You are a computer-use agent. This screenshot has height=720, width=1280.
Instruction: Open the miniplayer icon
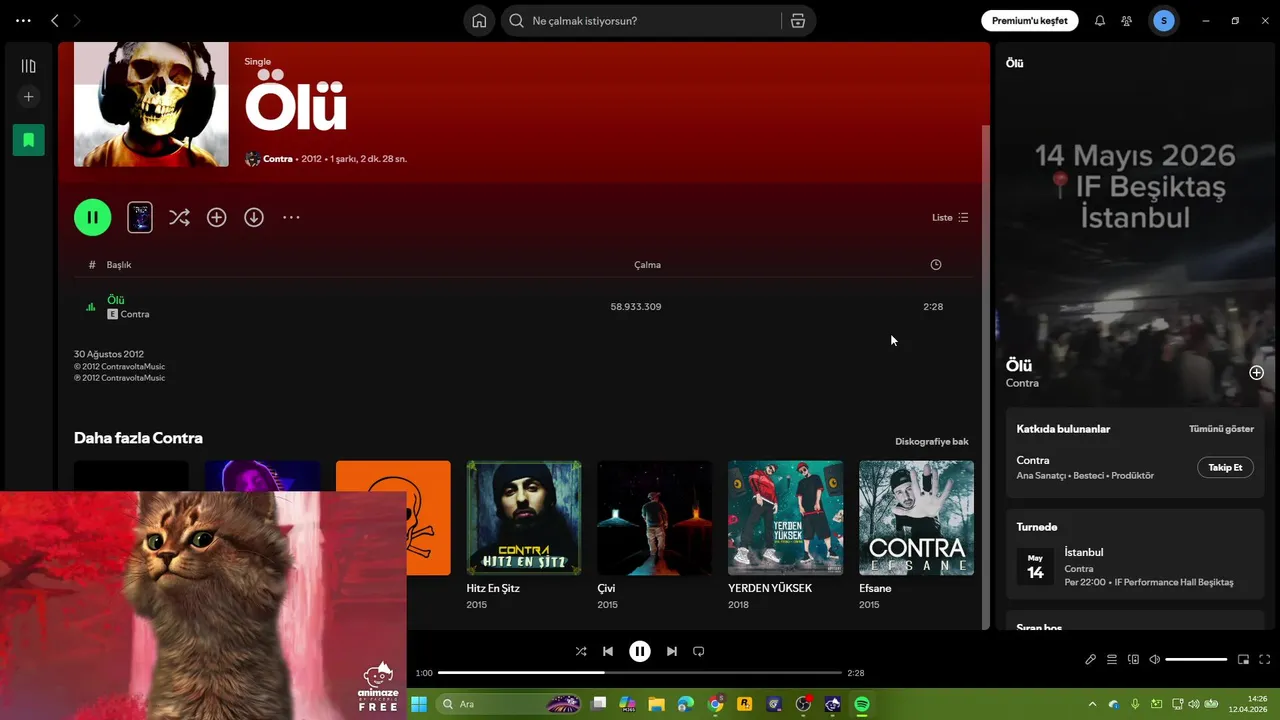tap(1244, 659)
